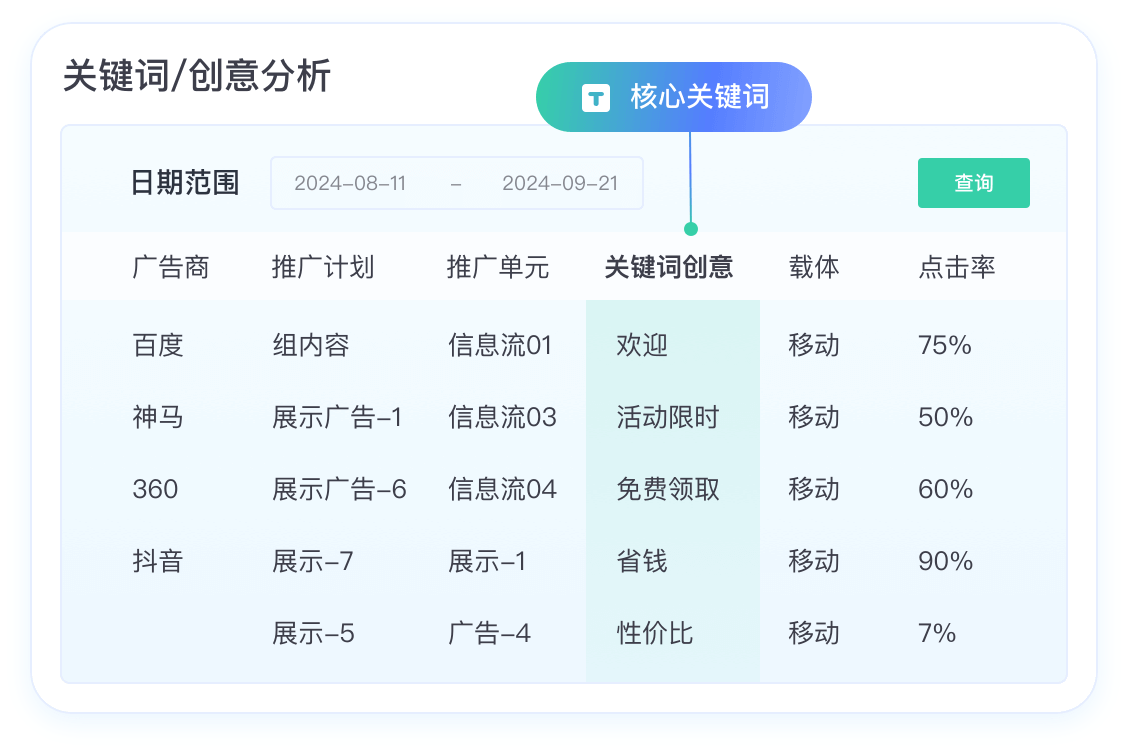Viewport: 1128px width, 752px height.
Task: Click the 推广计划 column header
Action: 322,267
